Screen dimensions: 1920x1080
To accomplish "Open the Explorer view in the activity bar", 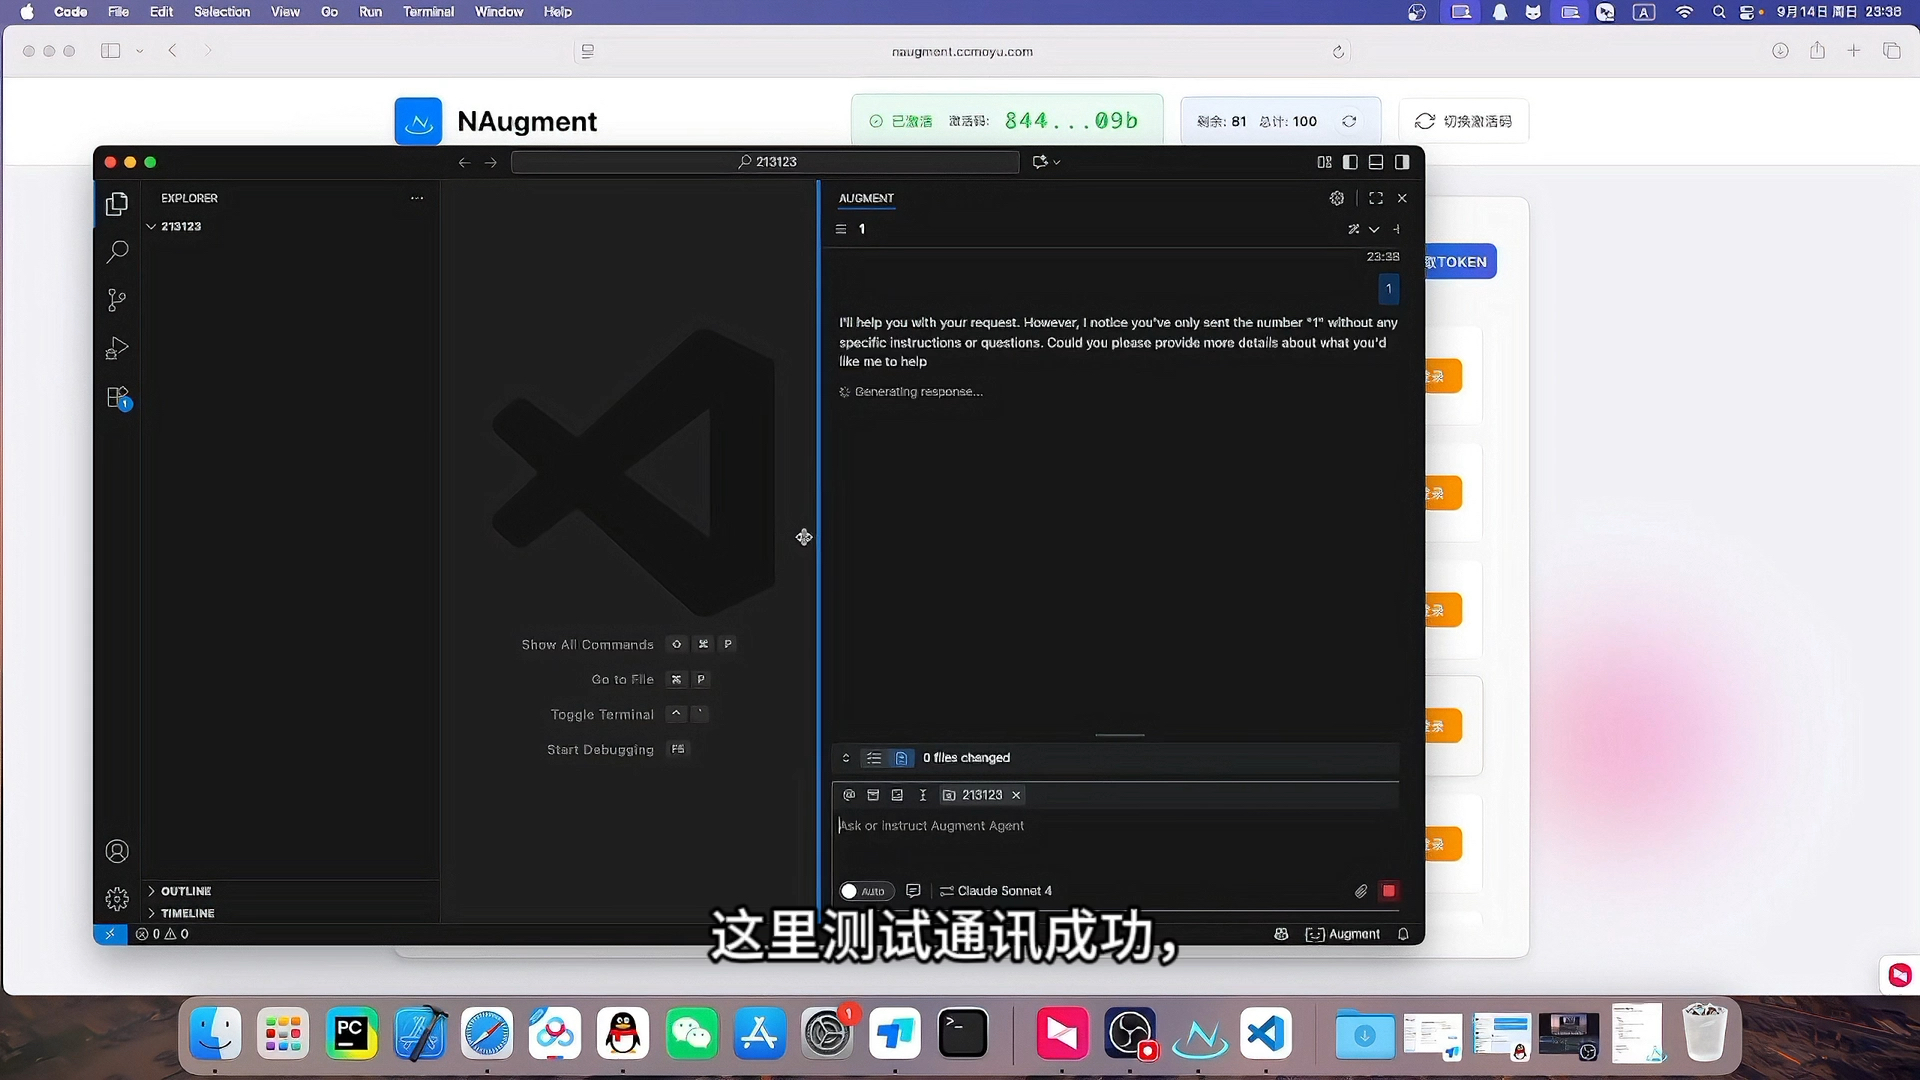I will coord(117,204).
